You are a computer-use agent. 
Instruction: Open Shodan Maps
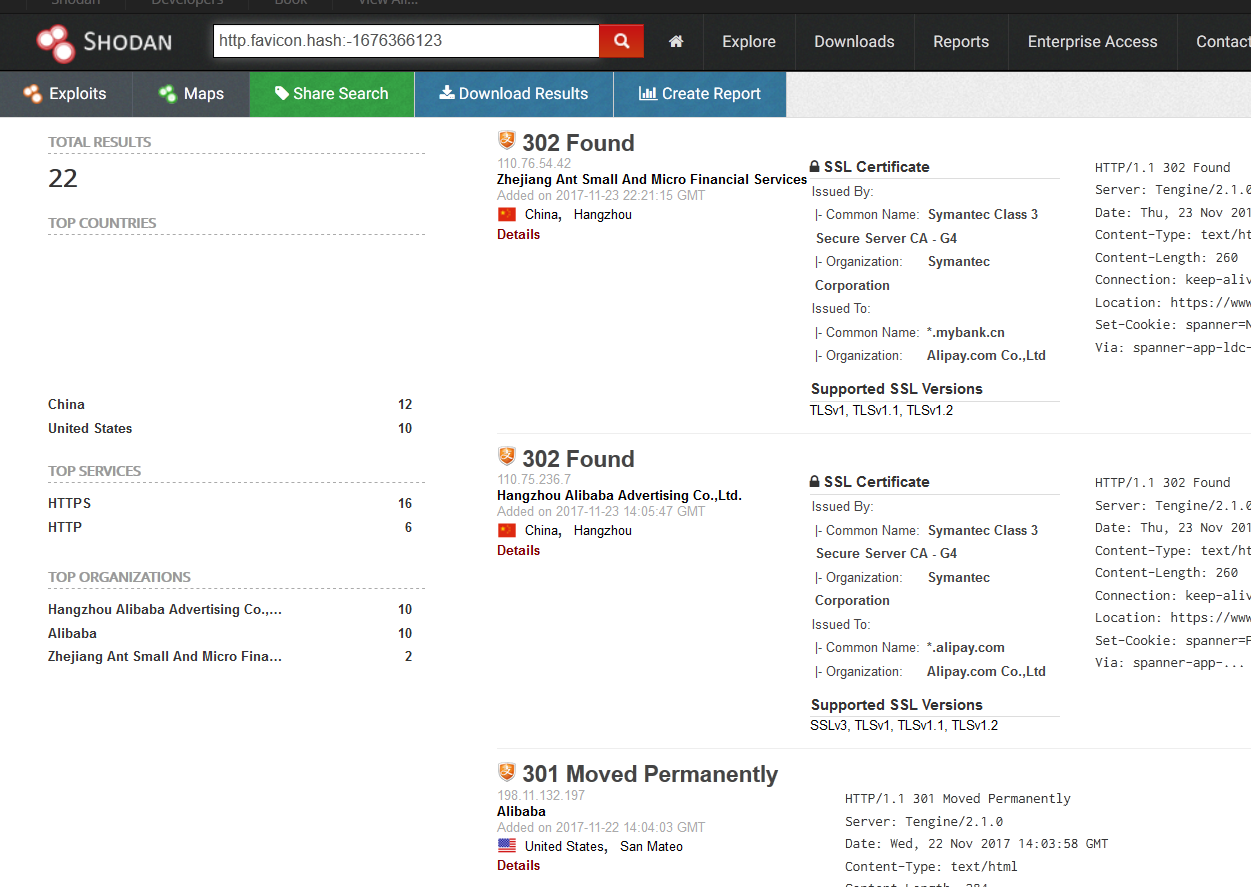(x=191, y=94)
